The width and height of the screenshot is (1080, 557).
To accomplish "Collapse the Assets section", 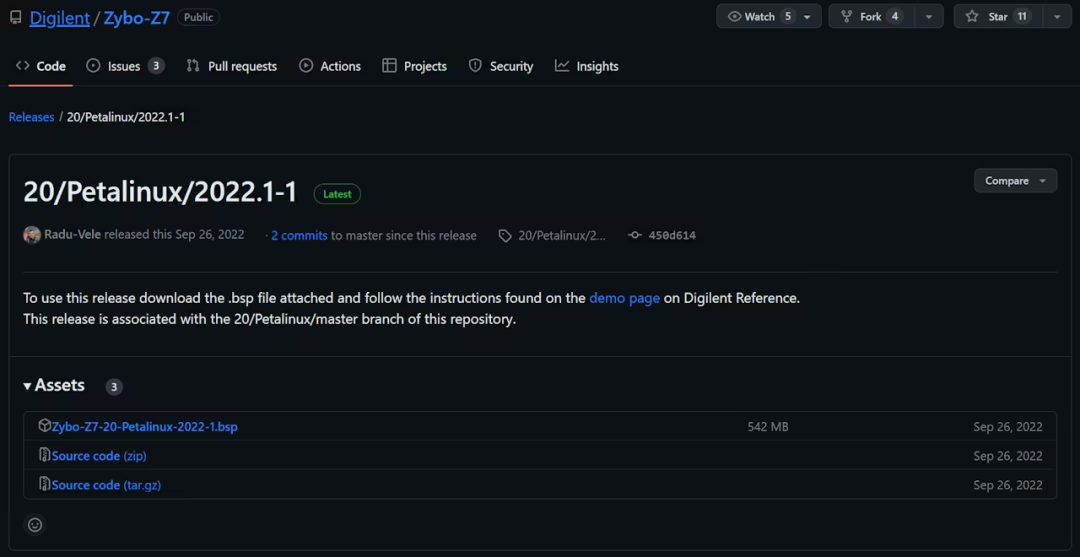I will pyautogui.click(x=54, y=386).
